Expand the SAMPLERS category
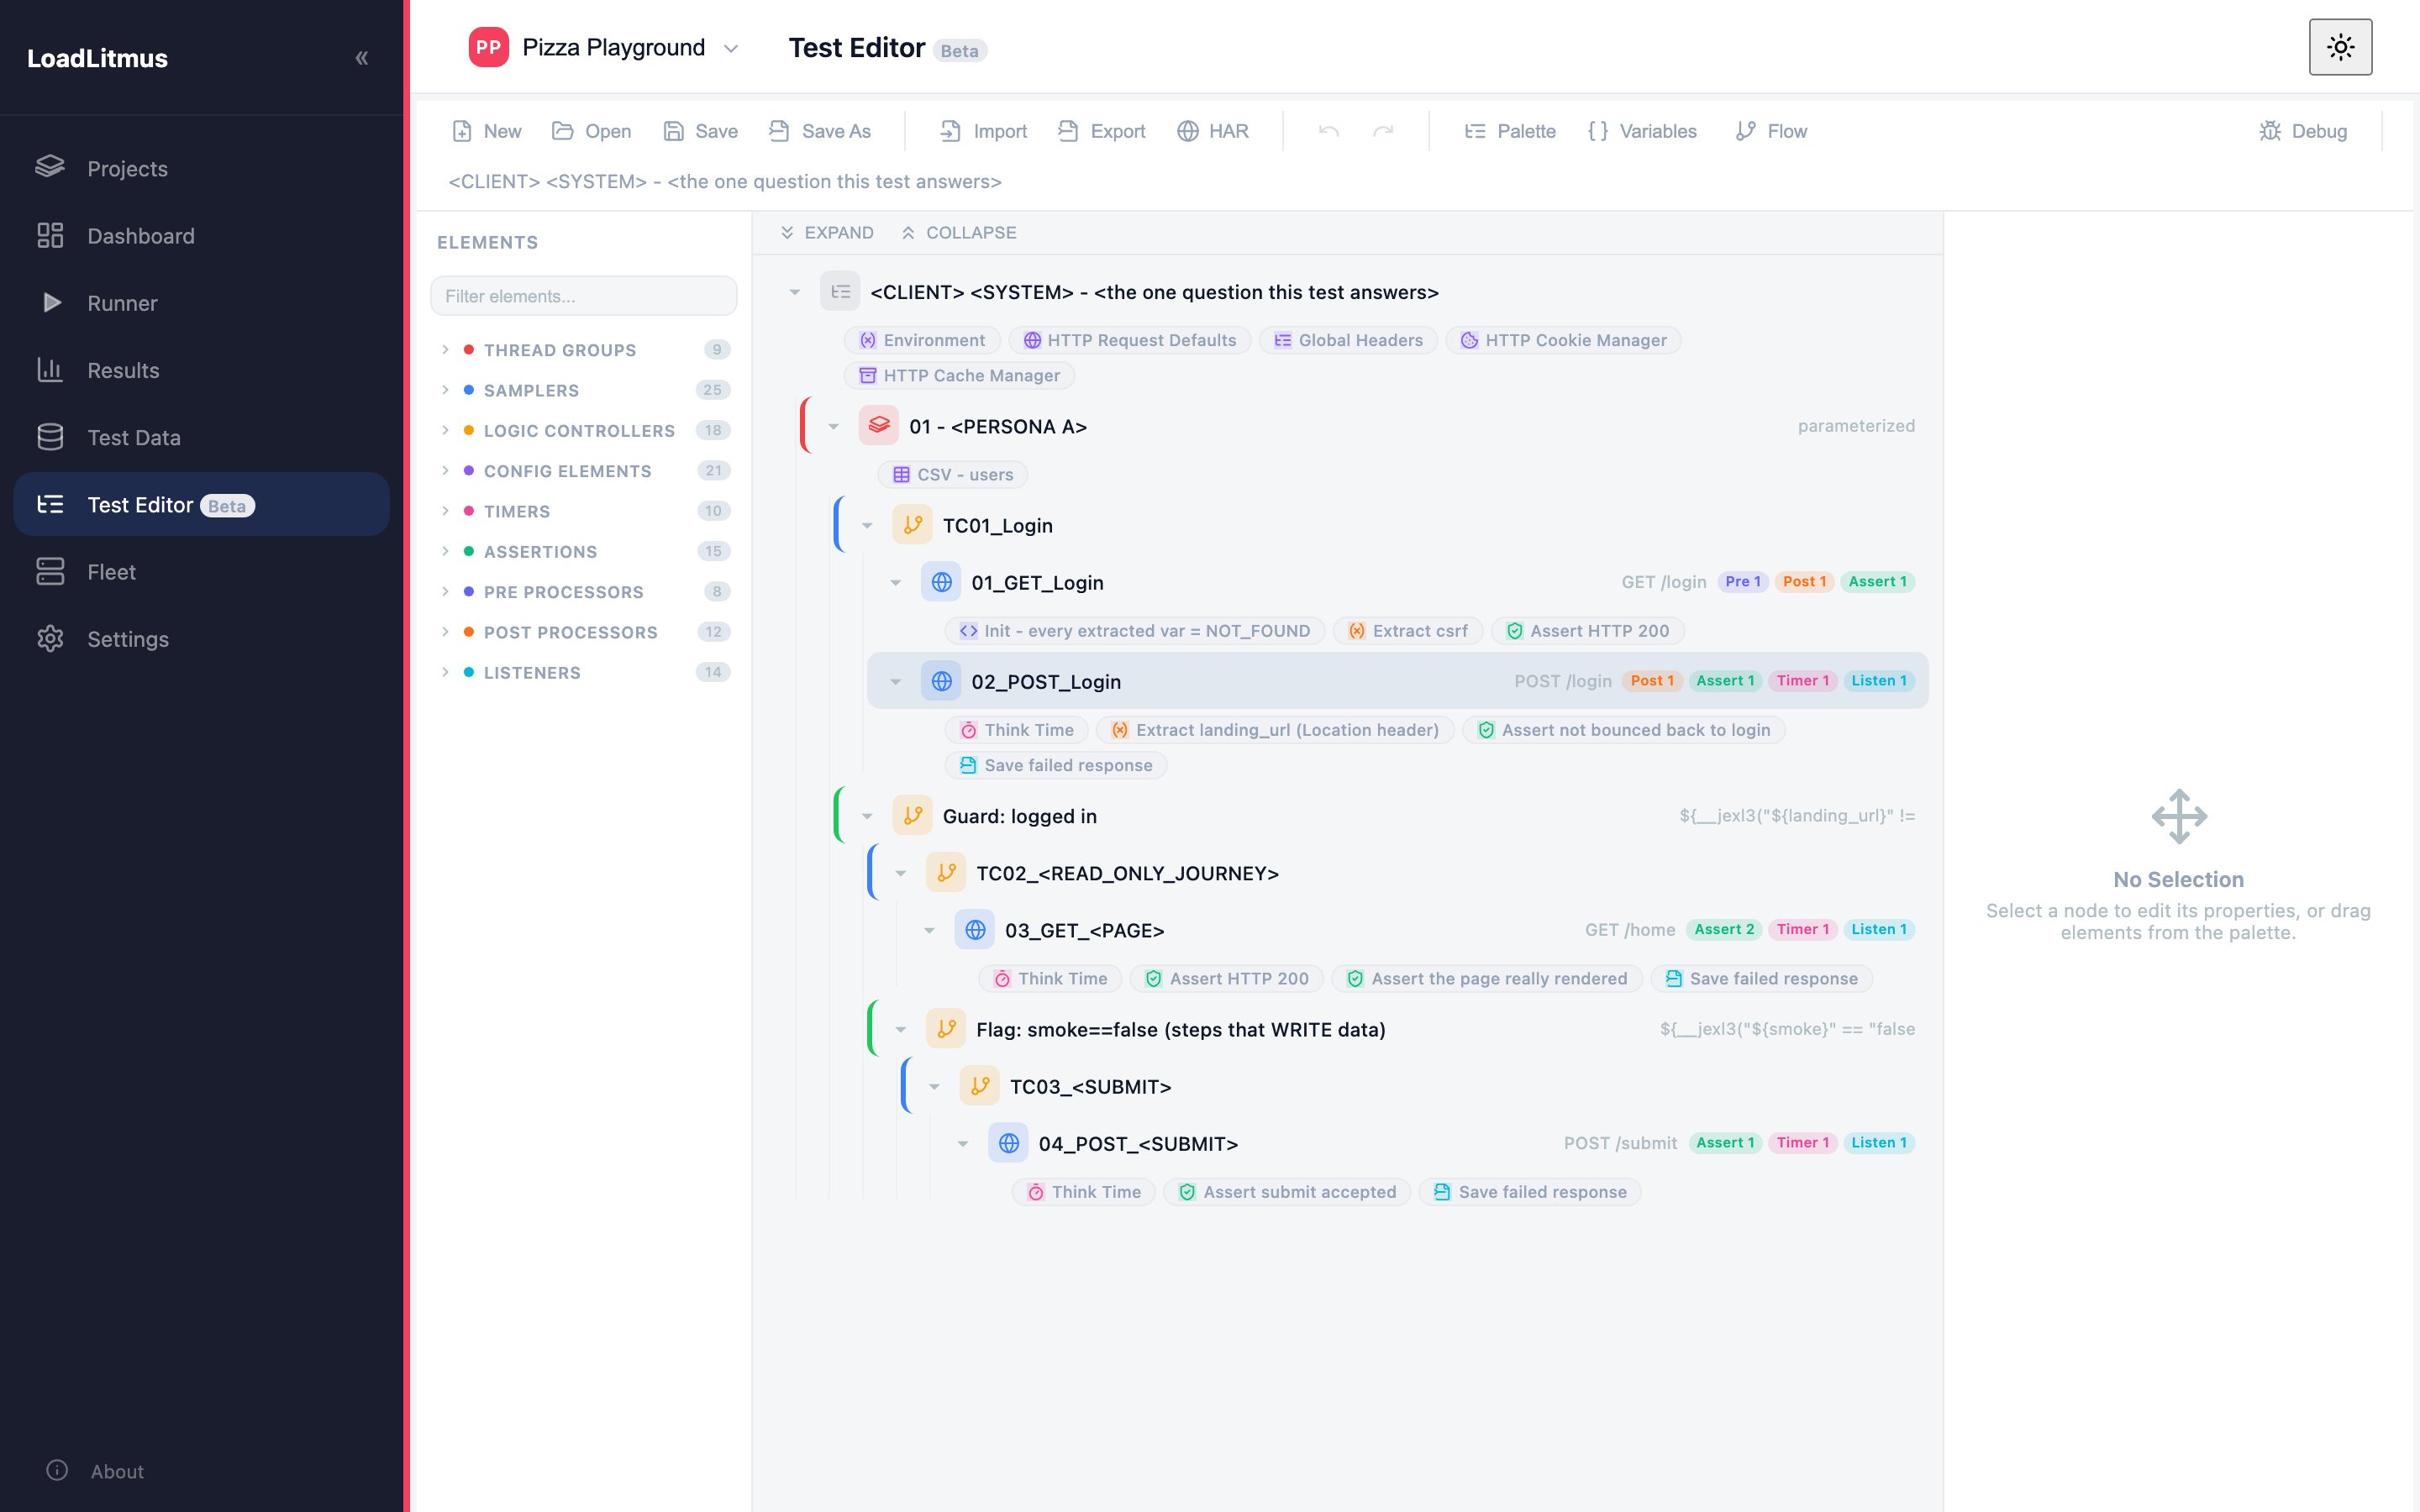This screenshot has width=2420, height=1512. (585, 390)
